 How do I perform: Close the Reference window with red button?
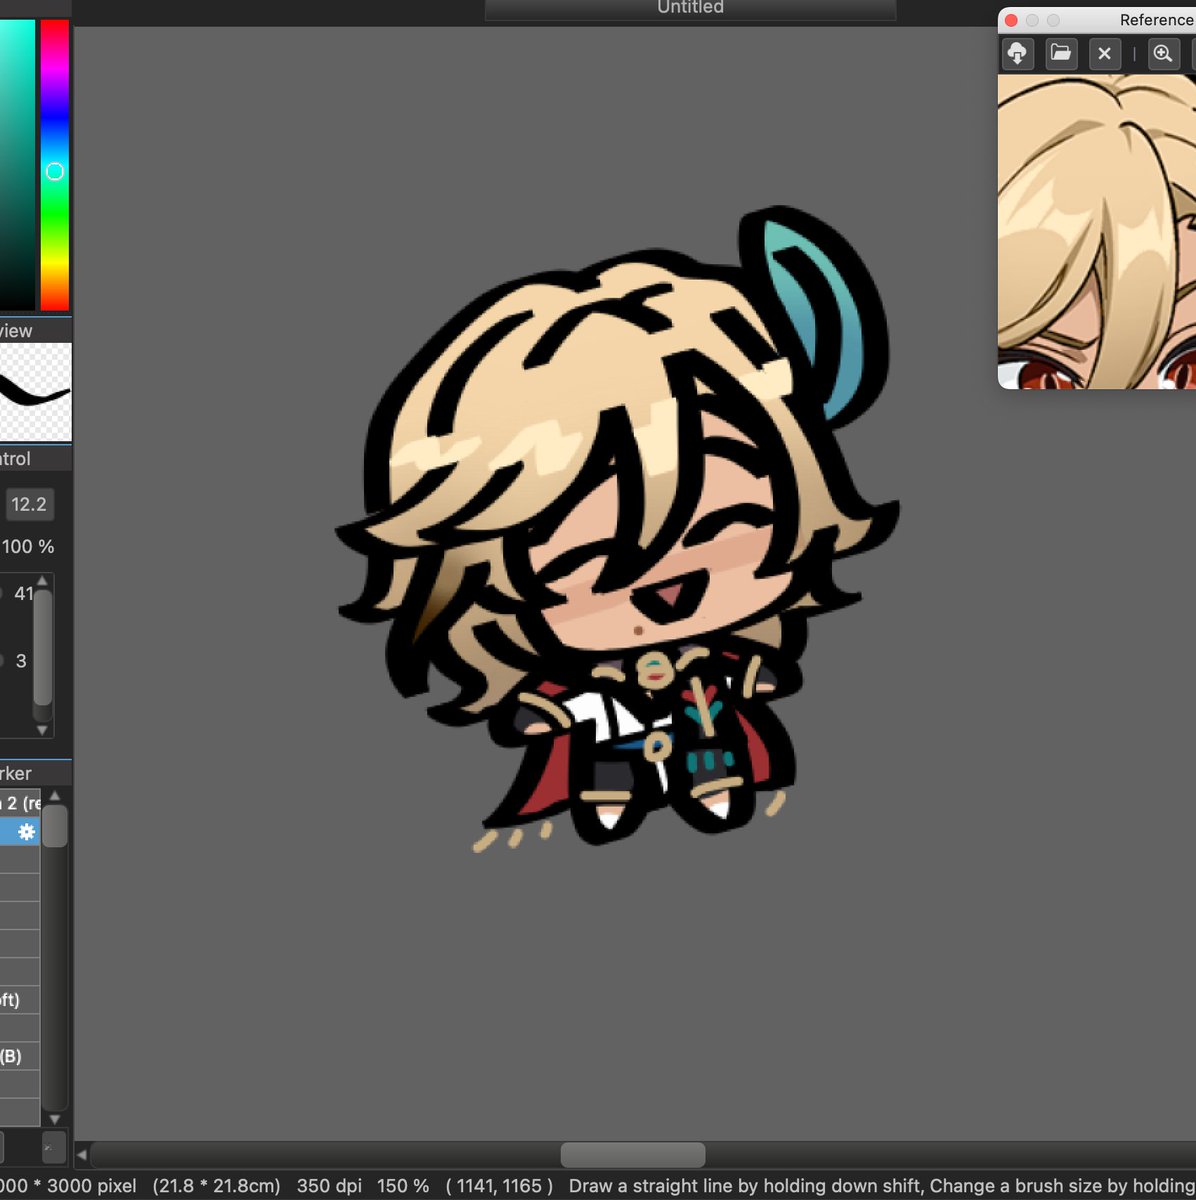tap(1011, 20)
